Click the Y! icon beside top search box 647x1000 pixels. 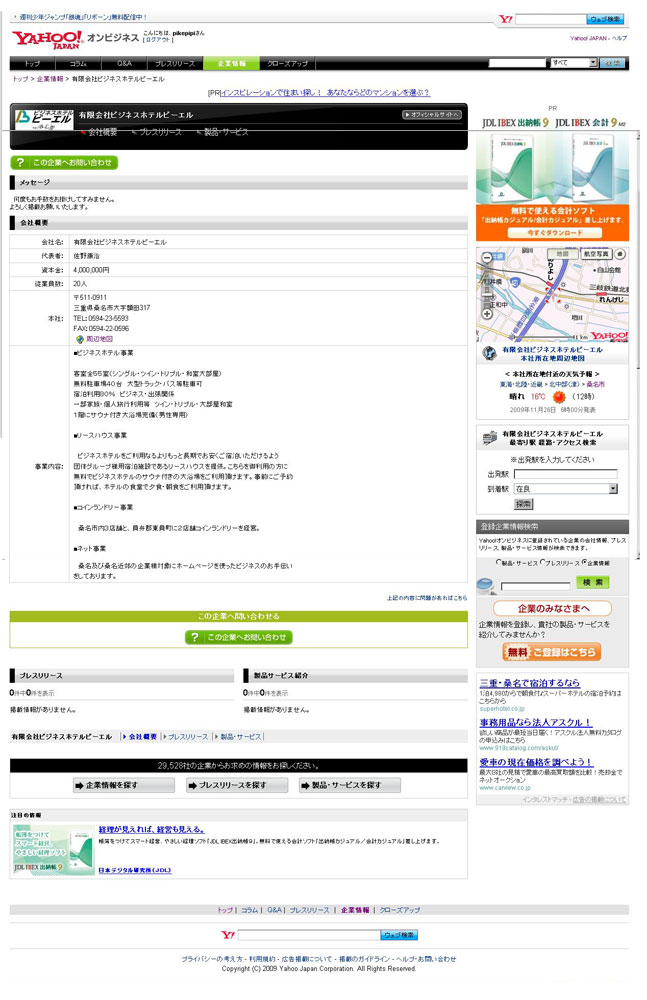[x=505, y=19]
